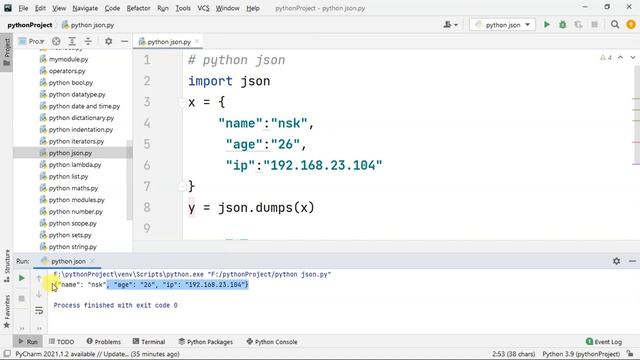This screenshot has height=360, width=640.
Task: Open python datatype.py file
Action: [77, 94]
